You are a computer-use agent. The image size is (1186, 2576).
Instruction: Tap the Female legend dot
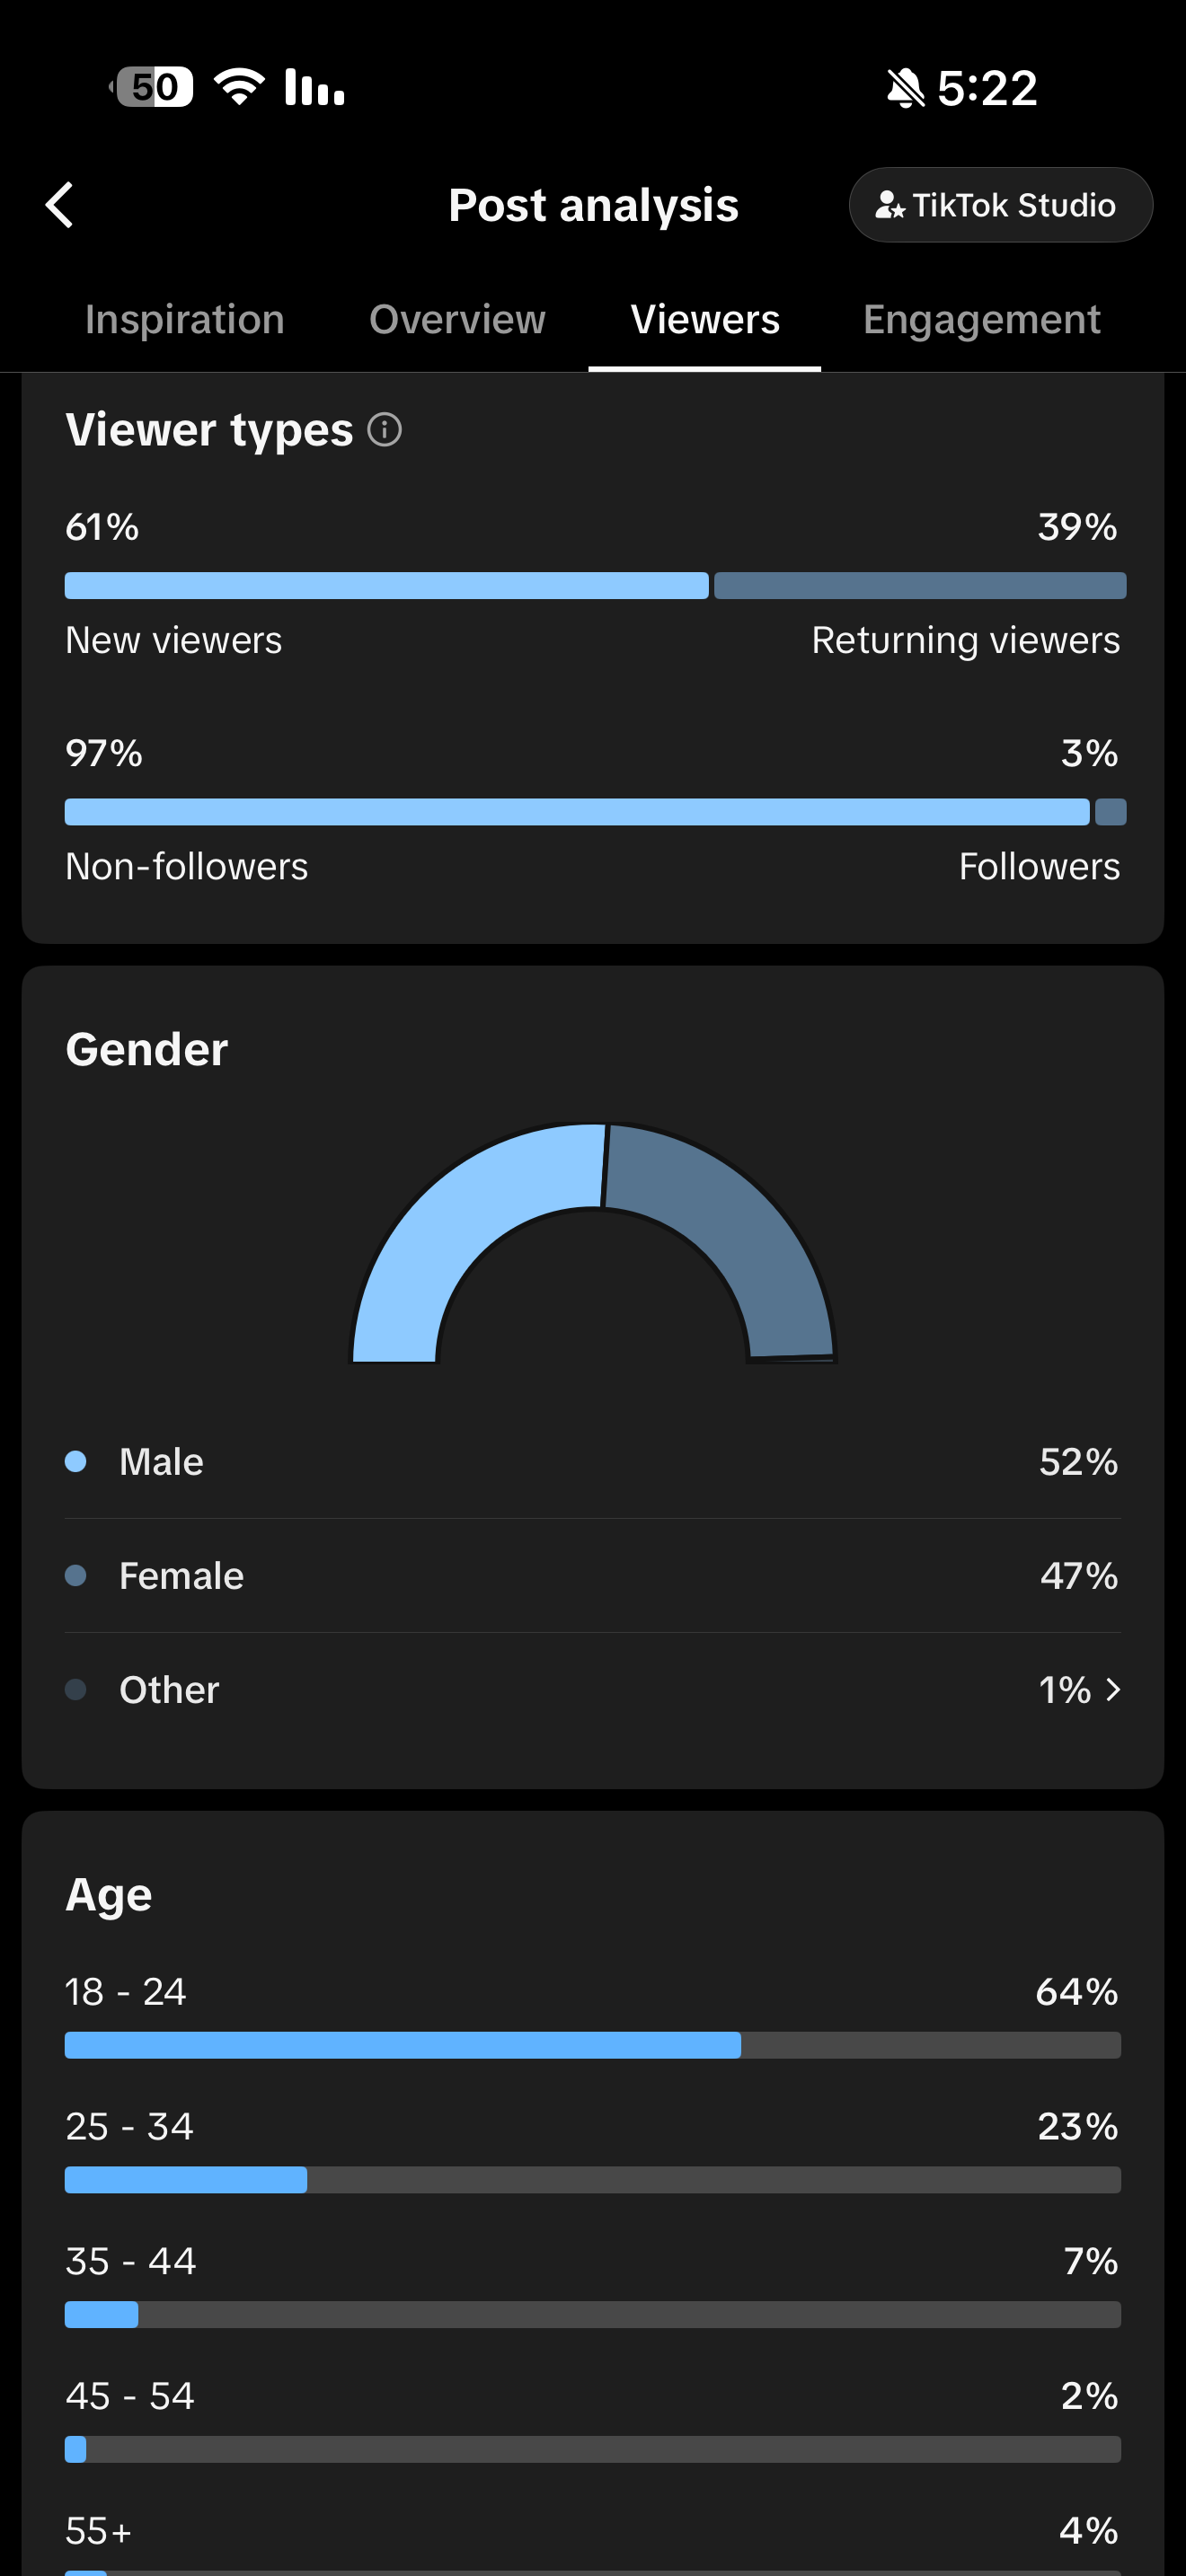click(75, 1576)
